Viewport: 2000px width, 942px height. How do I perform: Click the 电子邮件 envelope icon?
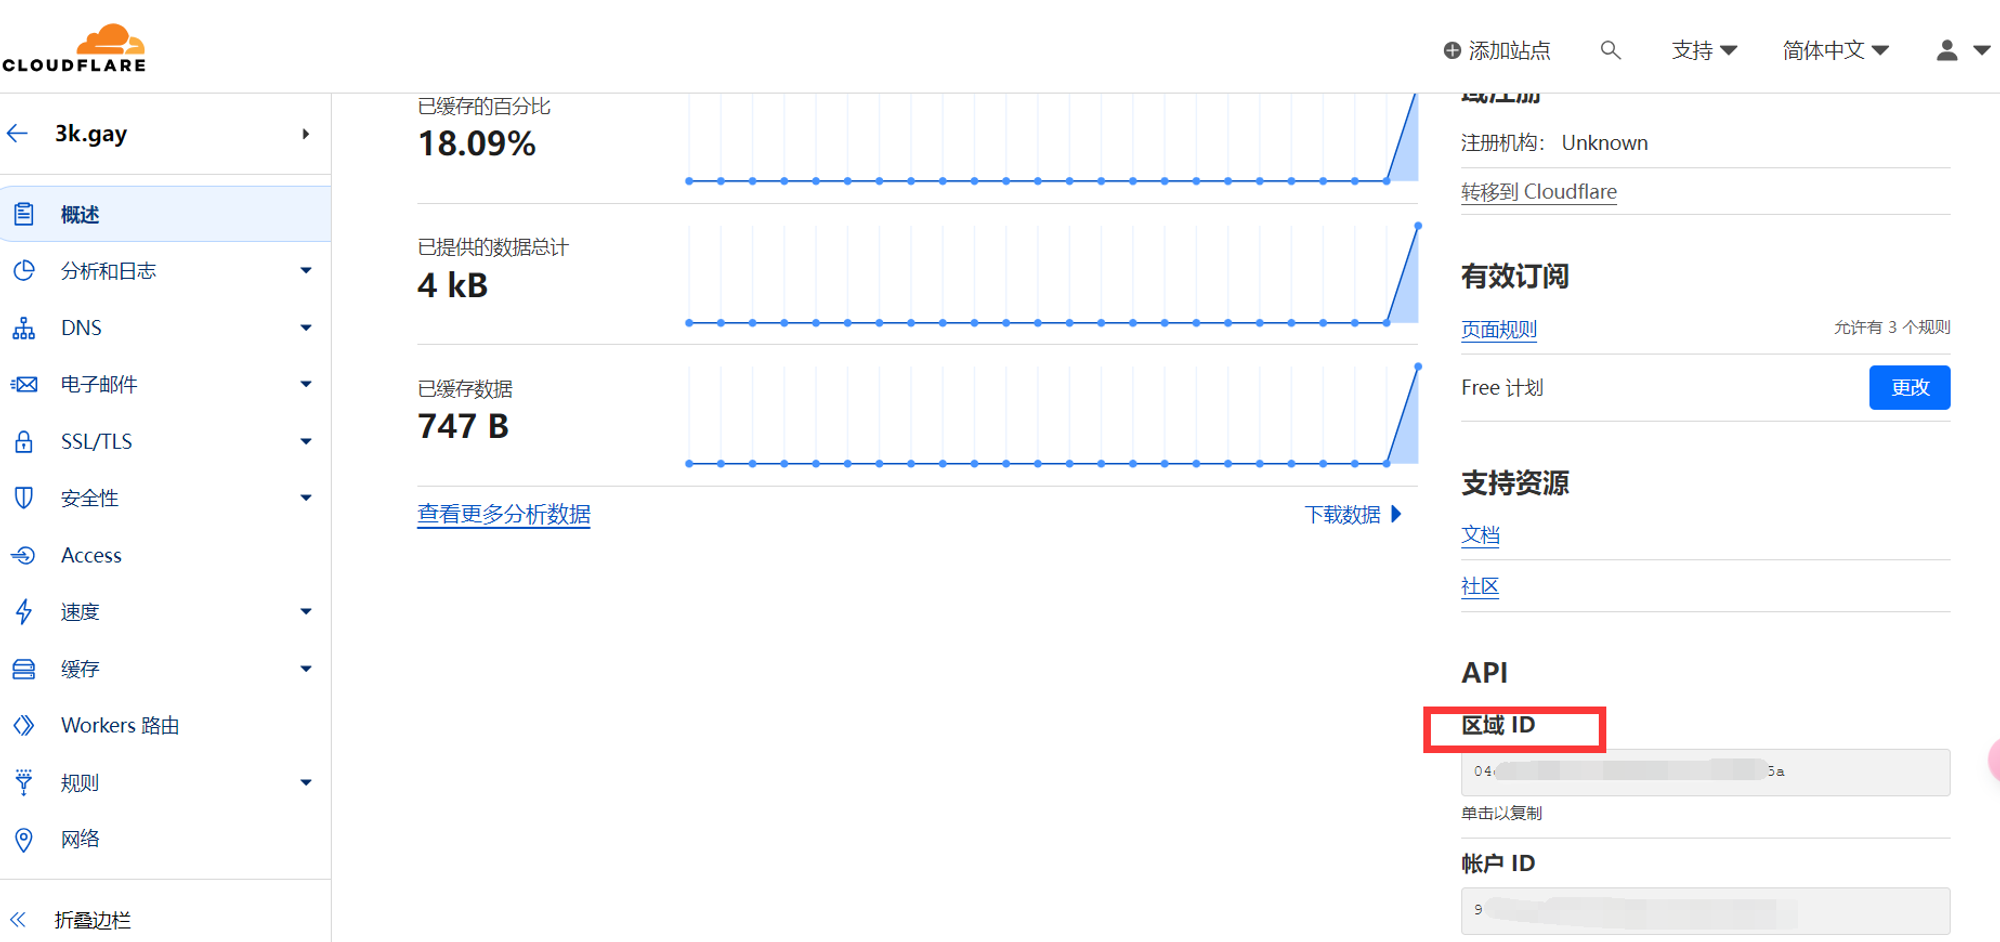(x=24, y=384)
